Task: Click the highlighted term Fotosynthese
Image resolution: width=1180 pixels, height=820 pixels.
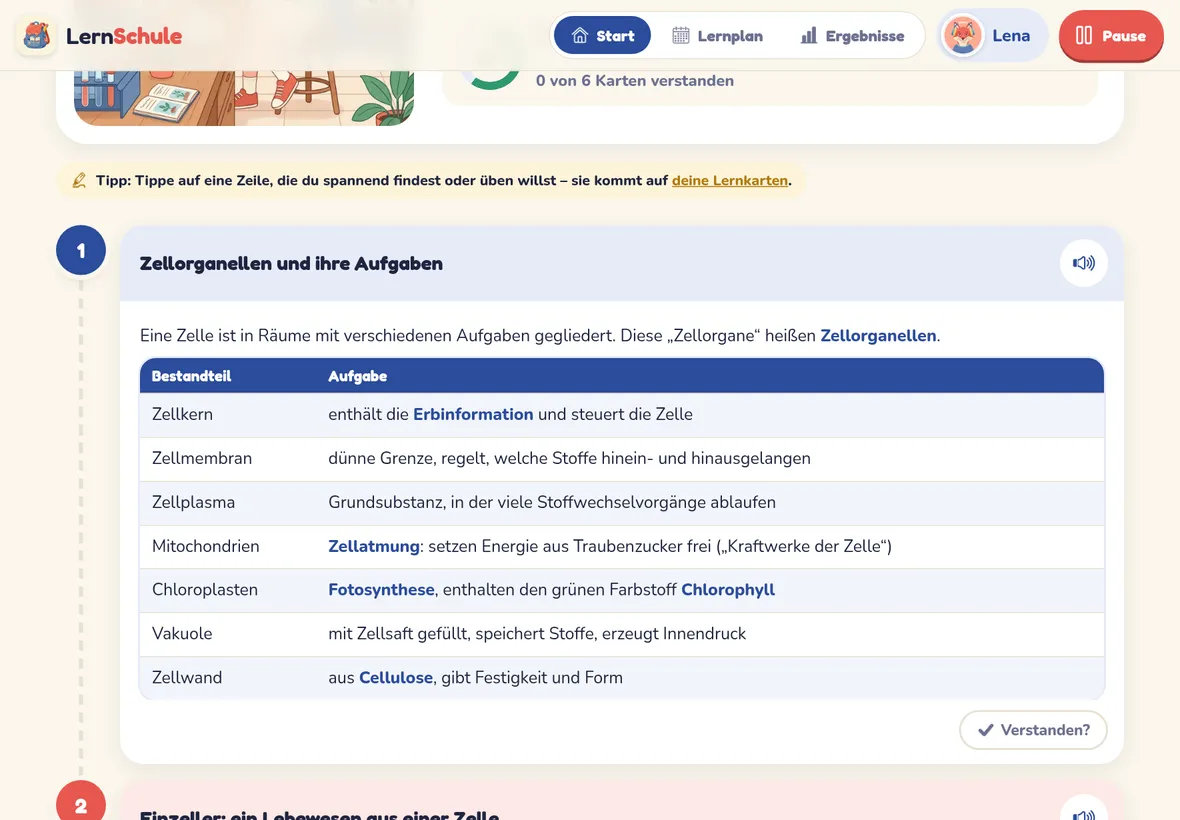Action: [381, 590]
